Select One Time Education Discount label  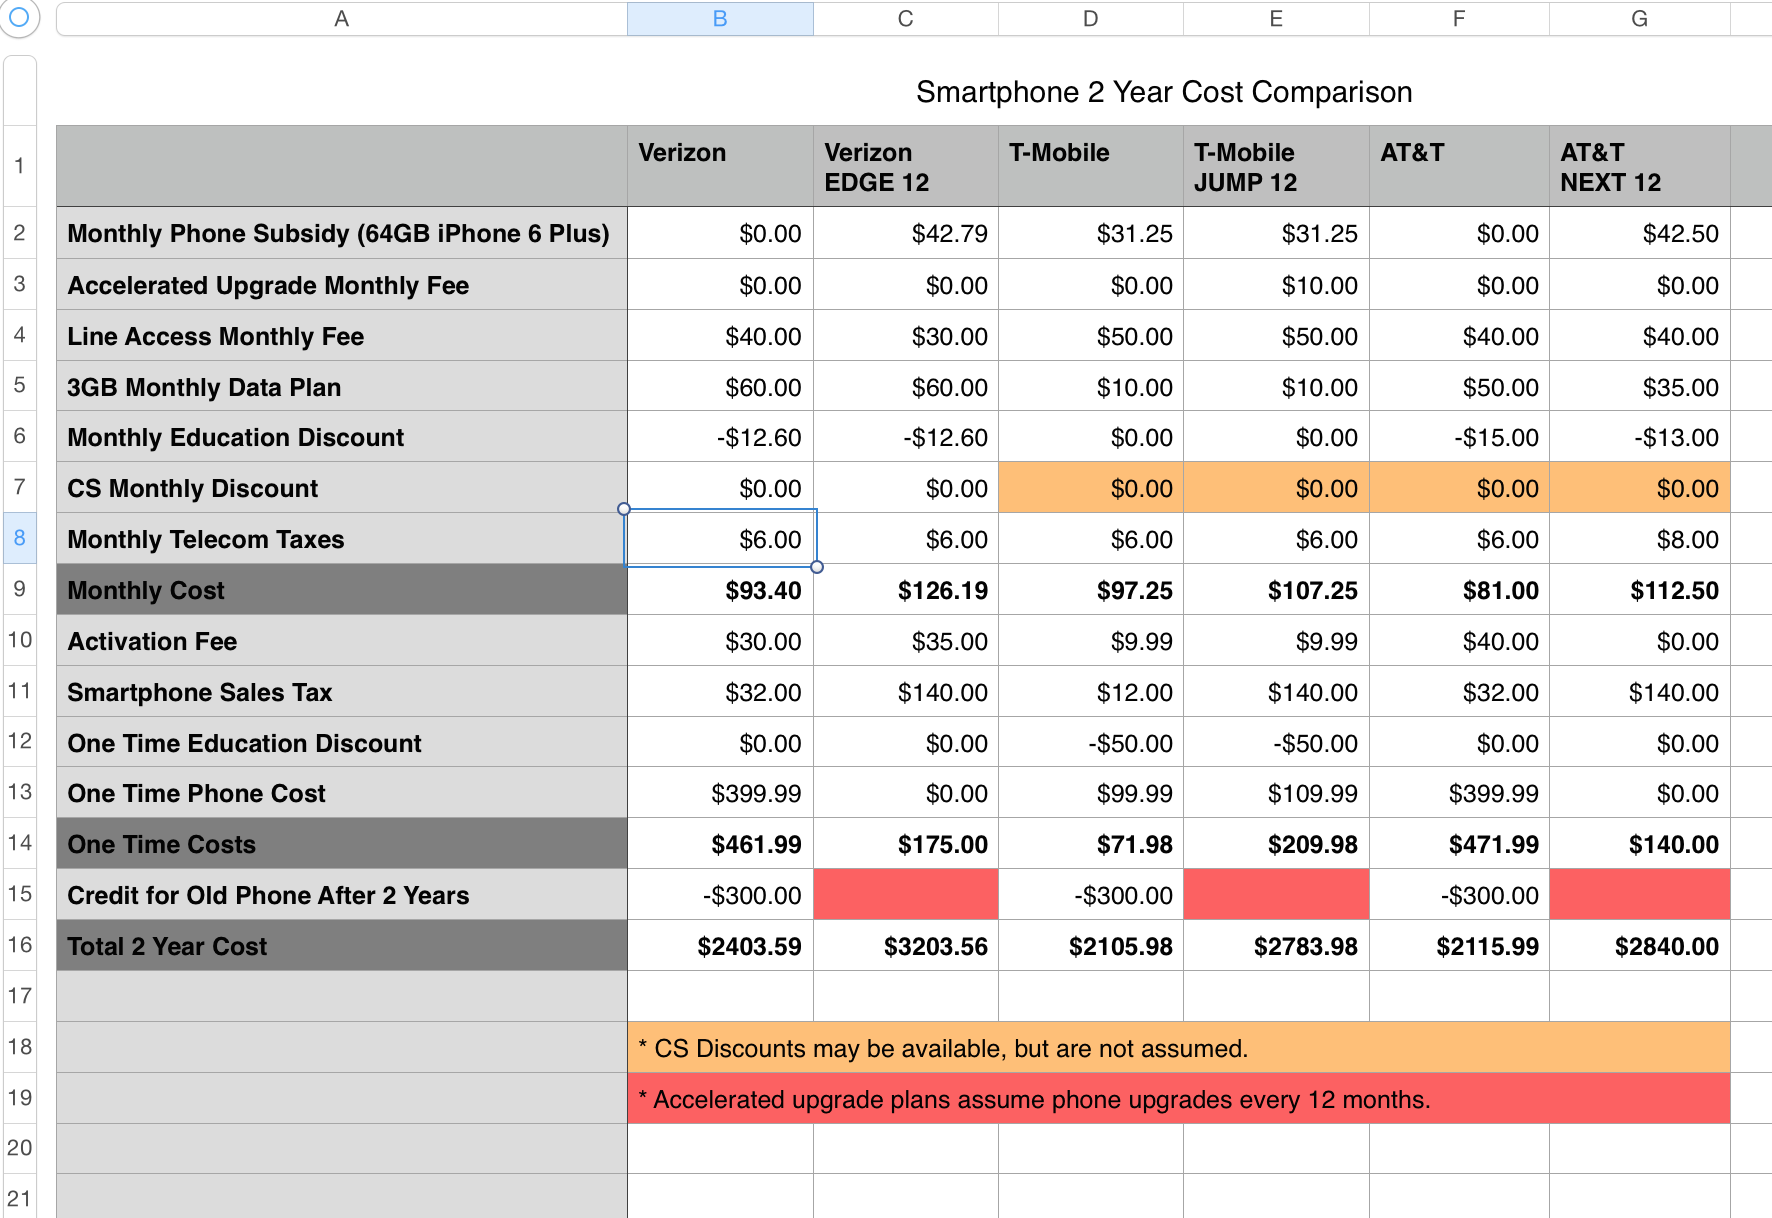tap(342, 743)
